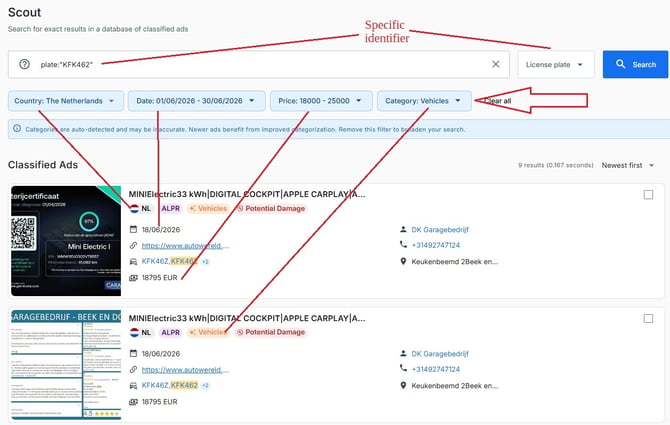Viewport: 670px width, 425px height.
Task: Click the price banknote icon in first ad
Action: [133, 278]
